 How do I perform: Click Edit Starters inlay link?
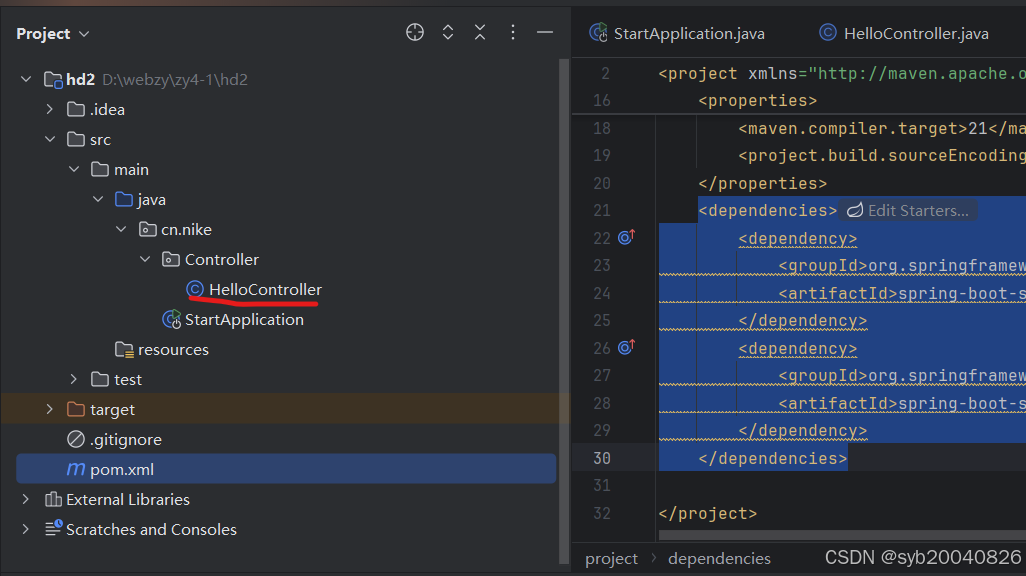coord(908,211)
